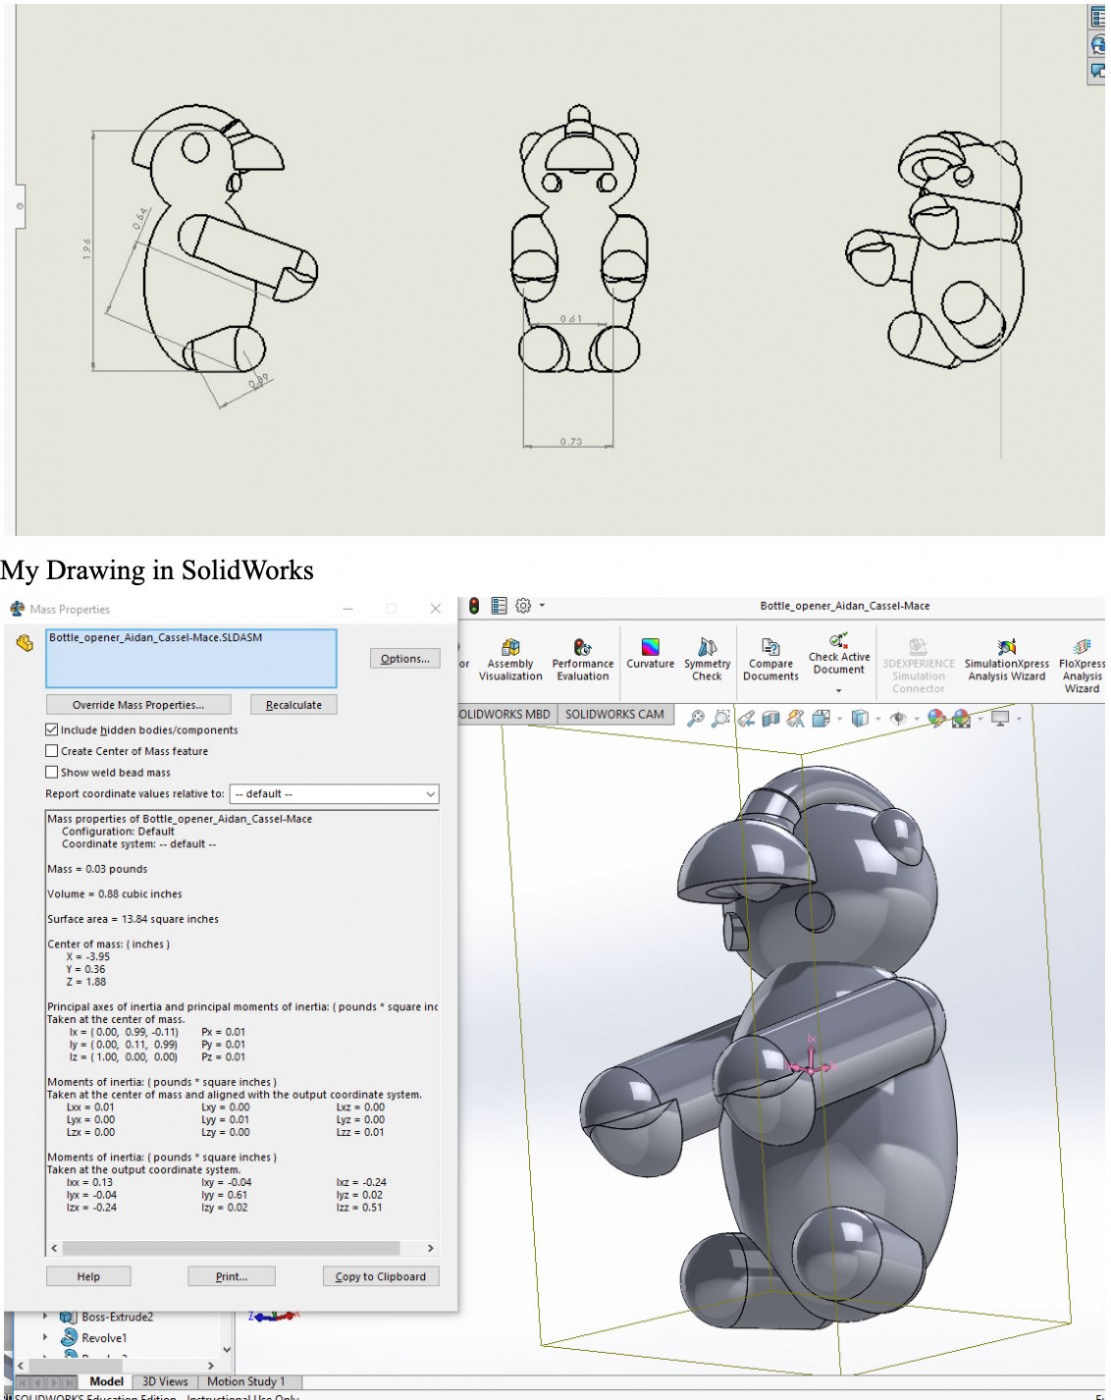Viewport: 1111px width, 1400px height.
Task: Expand the Check Active Document dropdown arrow
Action: point(838,690)
